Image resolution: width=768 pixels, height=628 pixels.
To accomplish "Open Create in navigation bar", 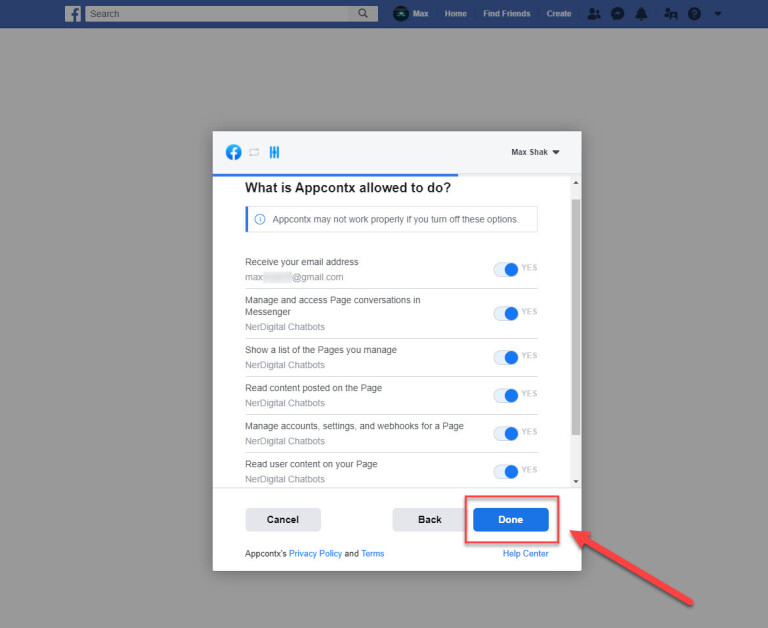I will coord(559,14).
